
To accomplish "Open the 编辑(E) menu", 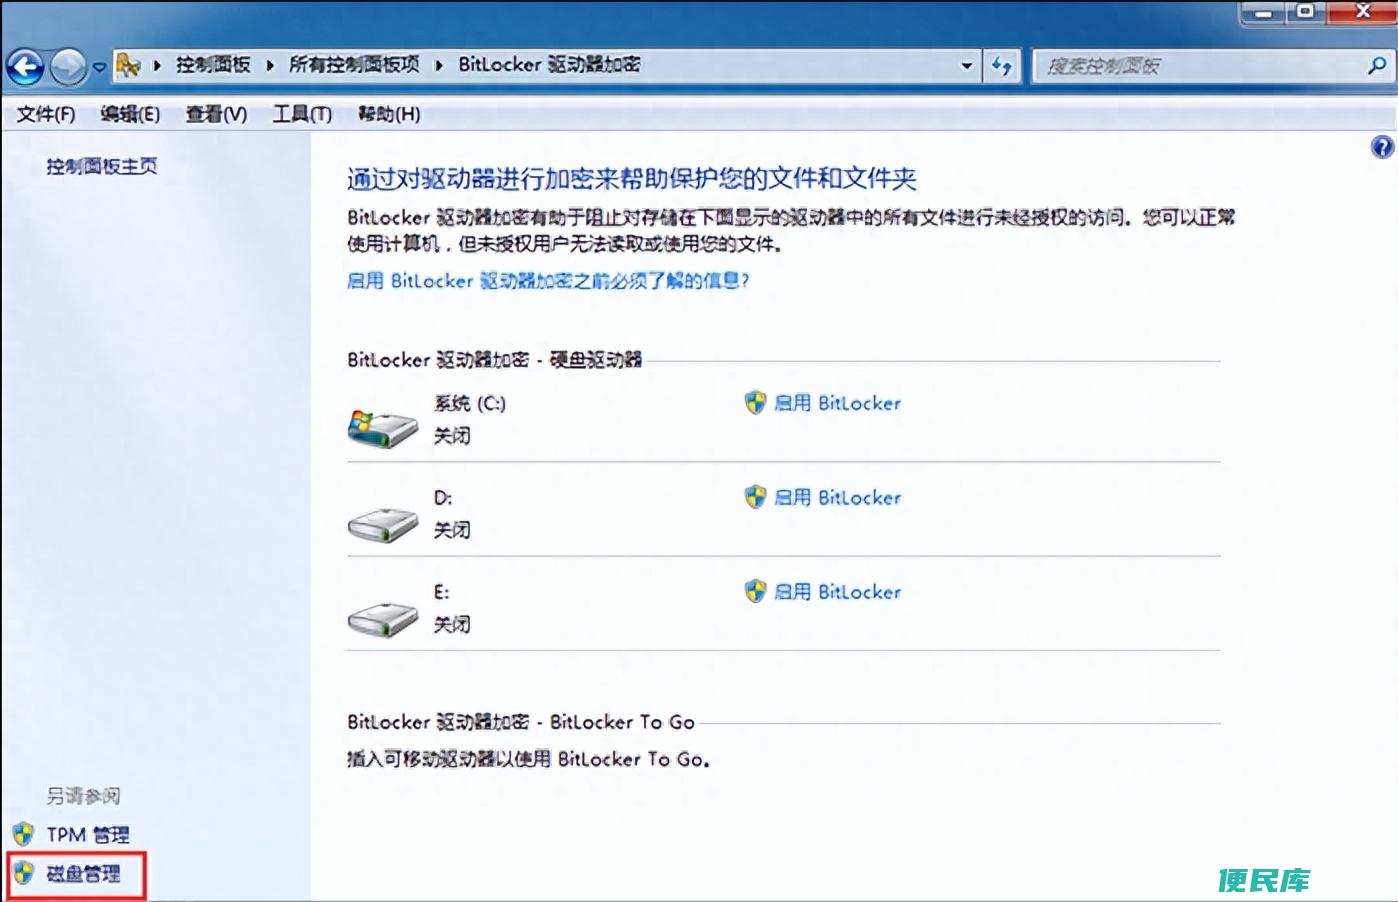I will (x=130, y=114).
